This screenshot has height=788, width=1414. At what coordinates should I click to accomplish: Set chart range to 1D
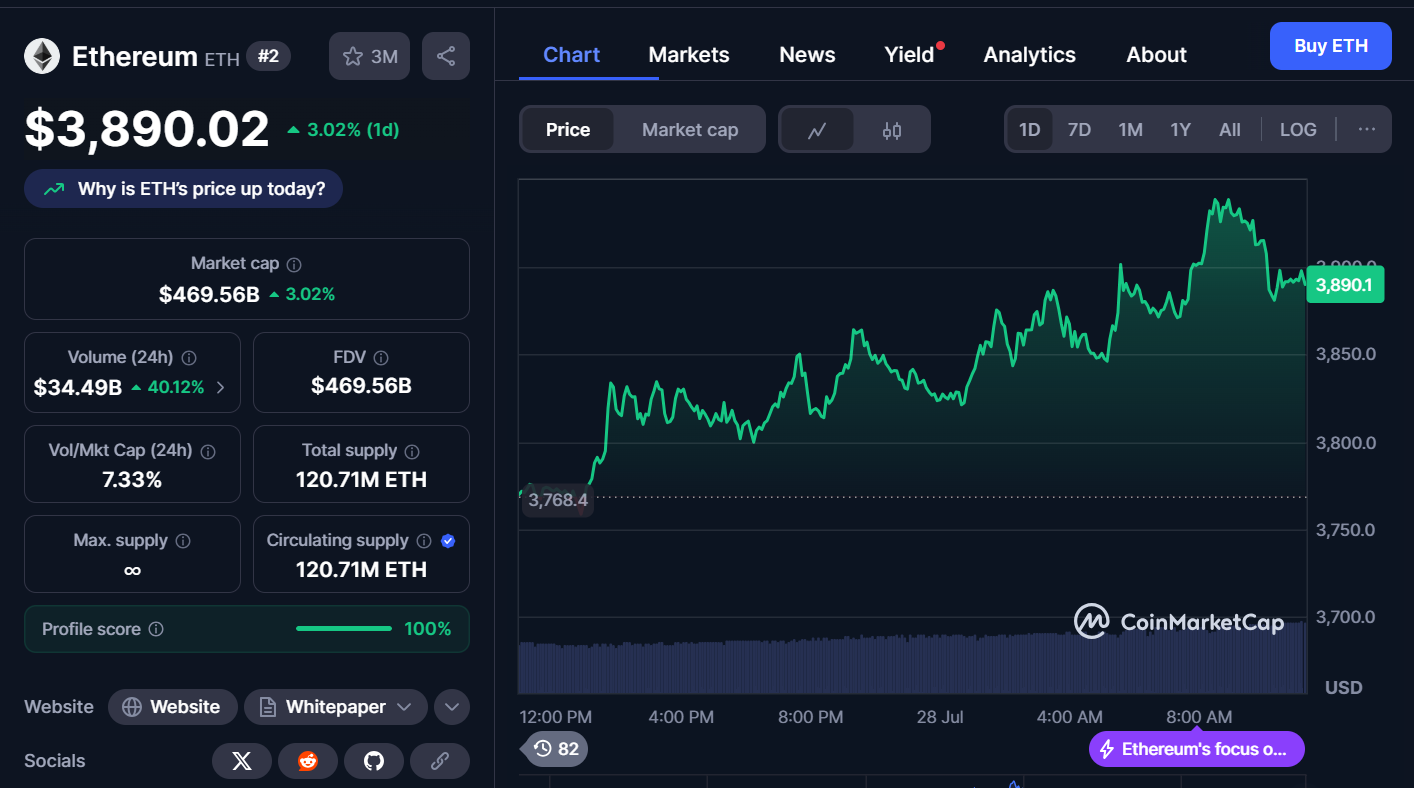coord(1030,130)
